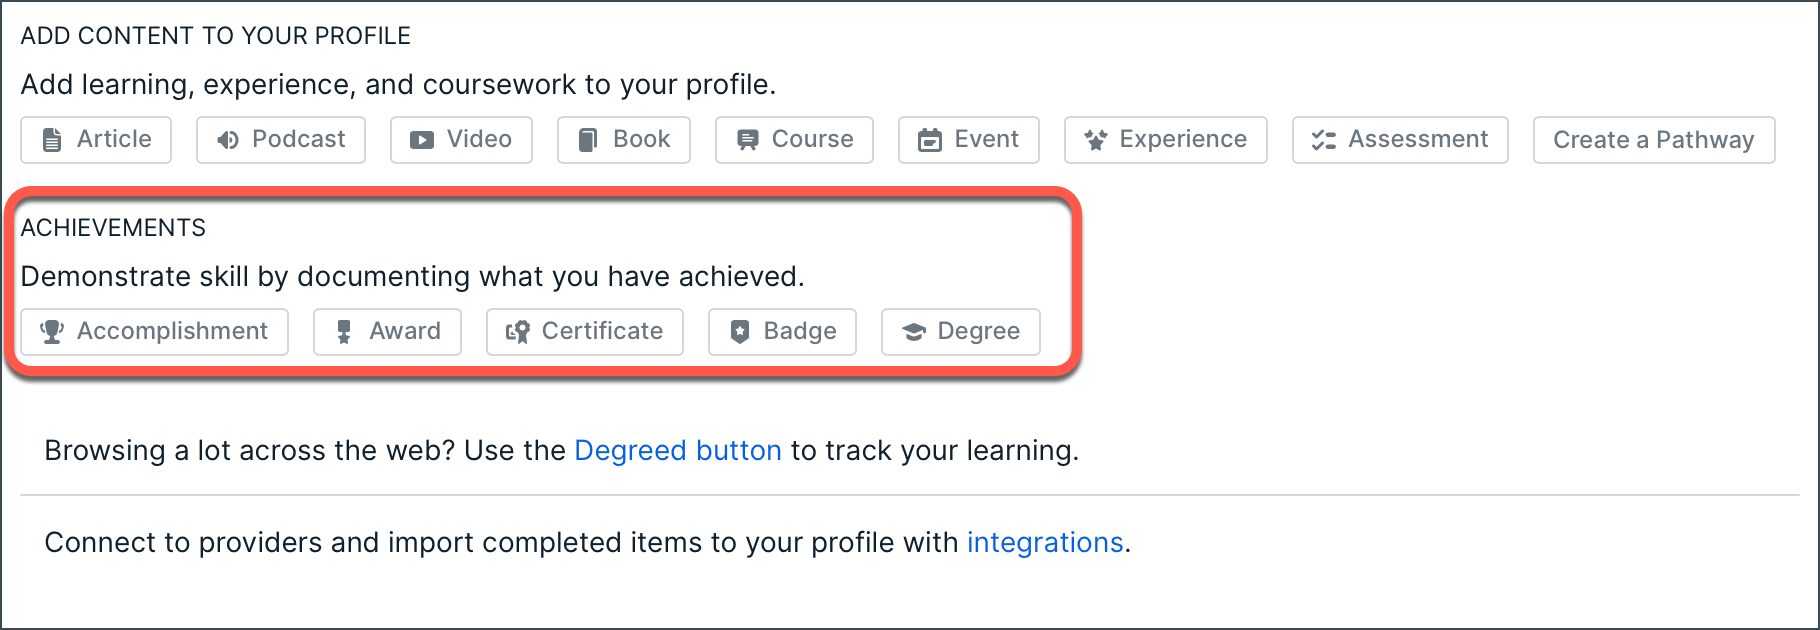Click the Award ribbon icon
The image size is (1820, 630).
(344, 332)
